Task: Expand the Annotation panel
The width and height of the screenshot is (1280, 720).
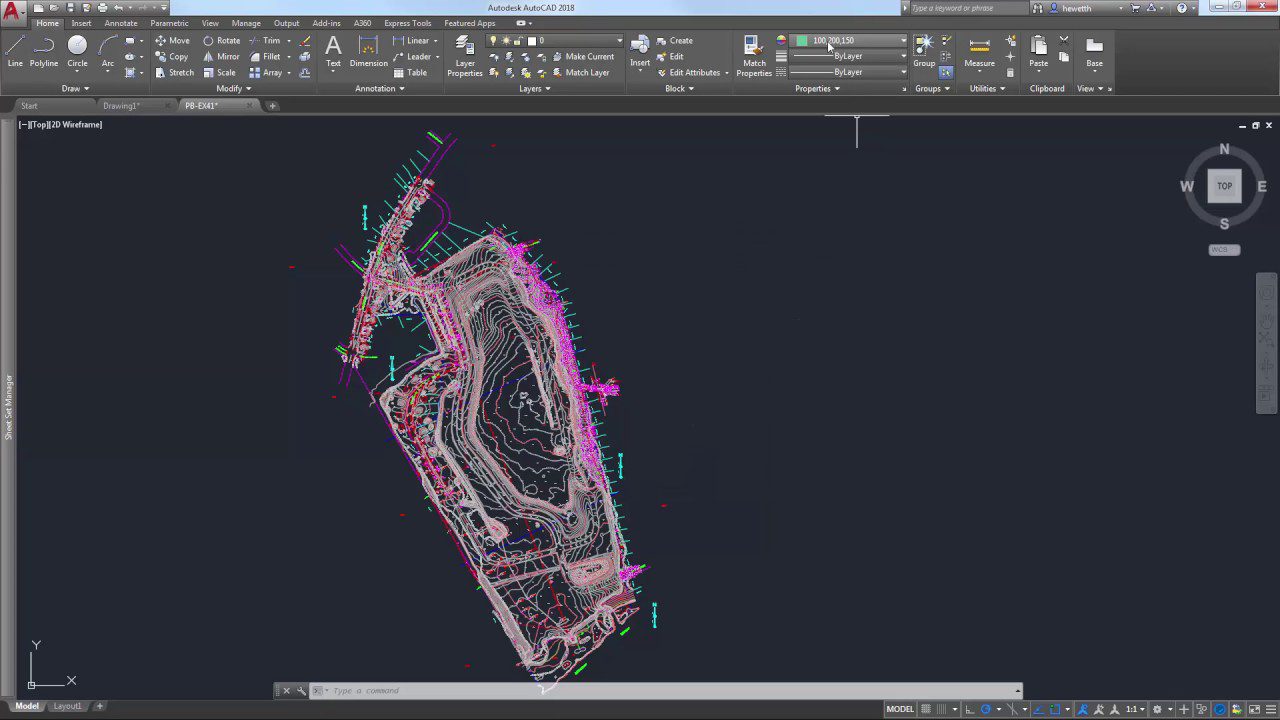Action: point(380,88)
